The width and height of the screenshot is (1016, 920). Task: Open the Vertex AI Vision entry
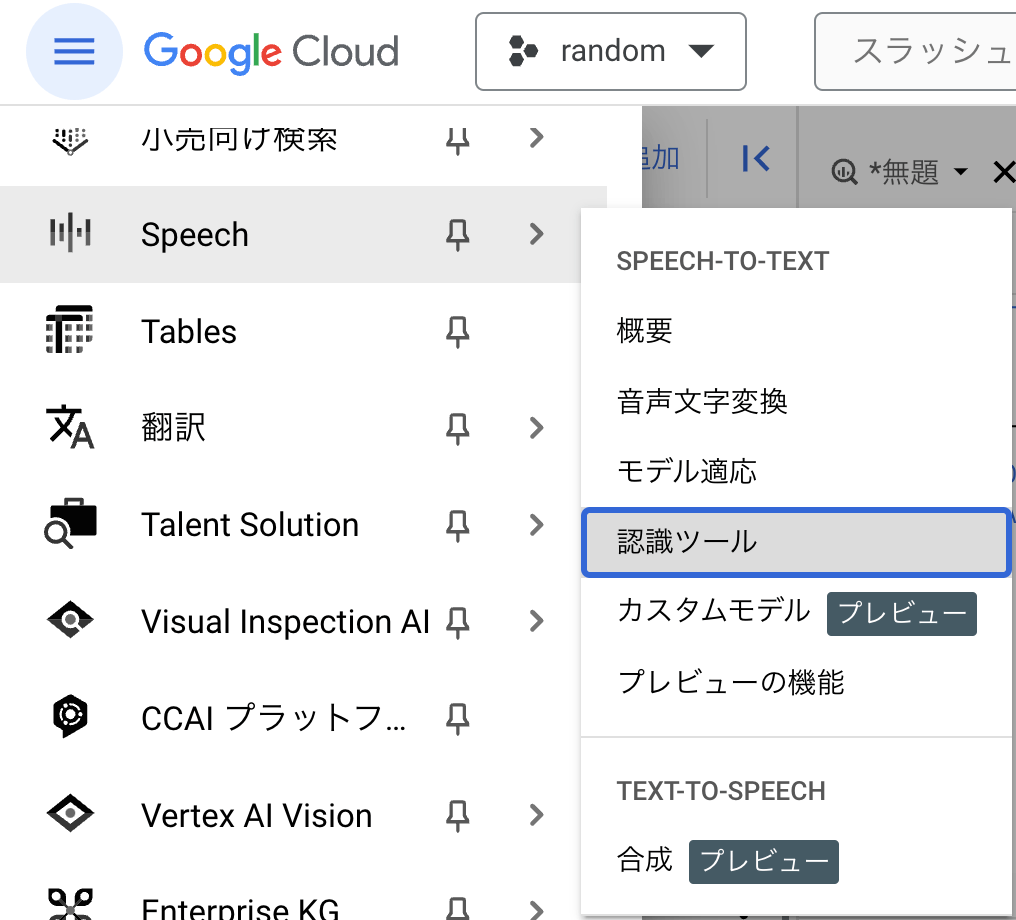click(257, 815)
